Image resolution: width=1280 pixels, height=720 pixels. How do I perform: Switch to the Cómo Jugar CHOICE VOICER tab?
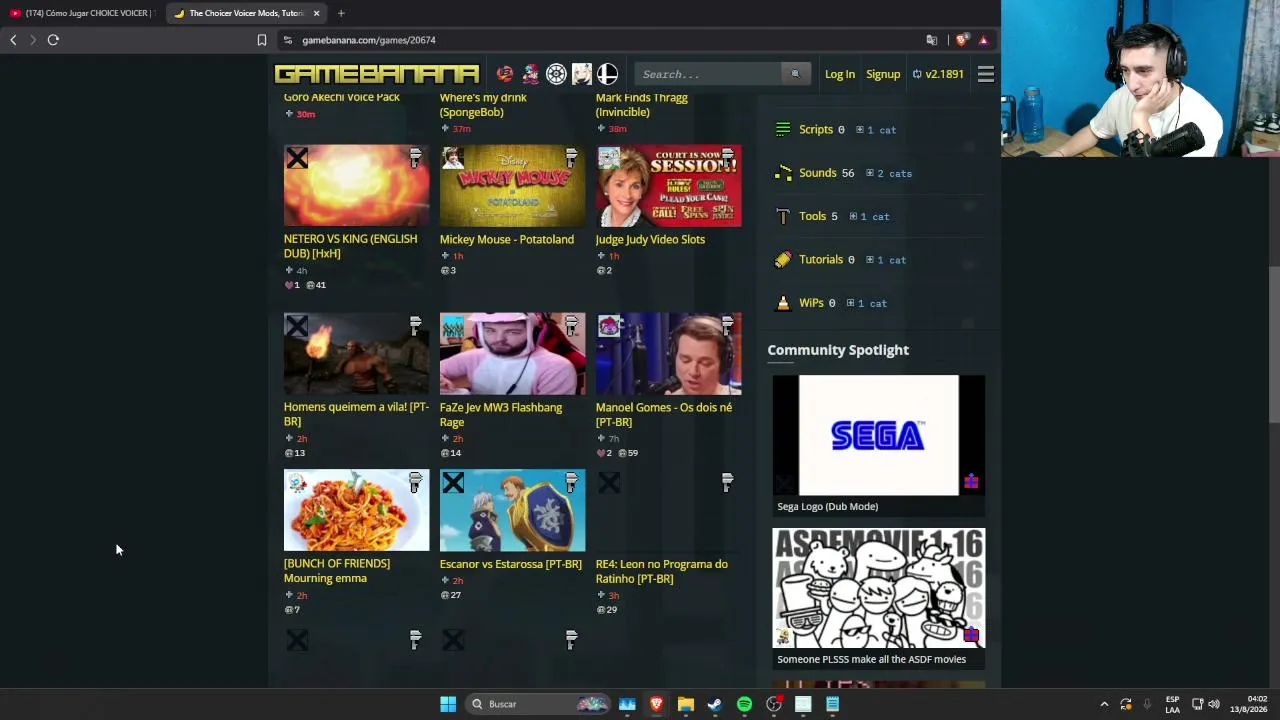(80, 13)
